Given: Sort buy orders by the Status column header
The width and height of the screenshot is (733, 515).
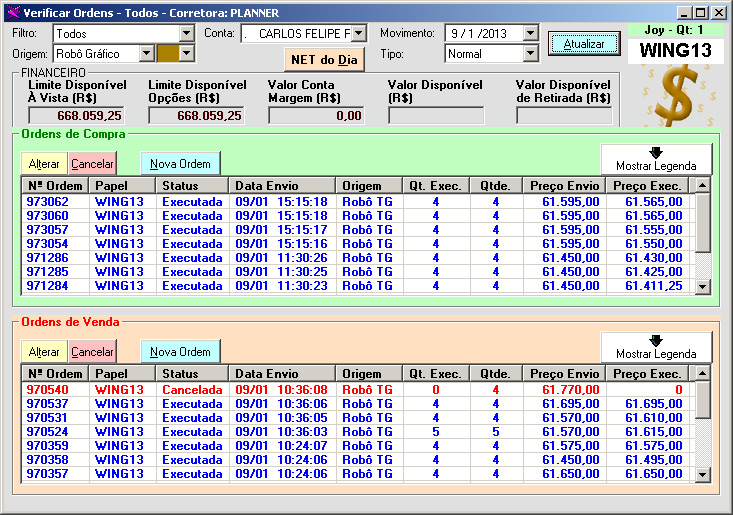Looking at the screenshot, I should coord(191,186).
